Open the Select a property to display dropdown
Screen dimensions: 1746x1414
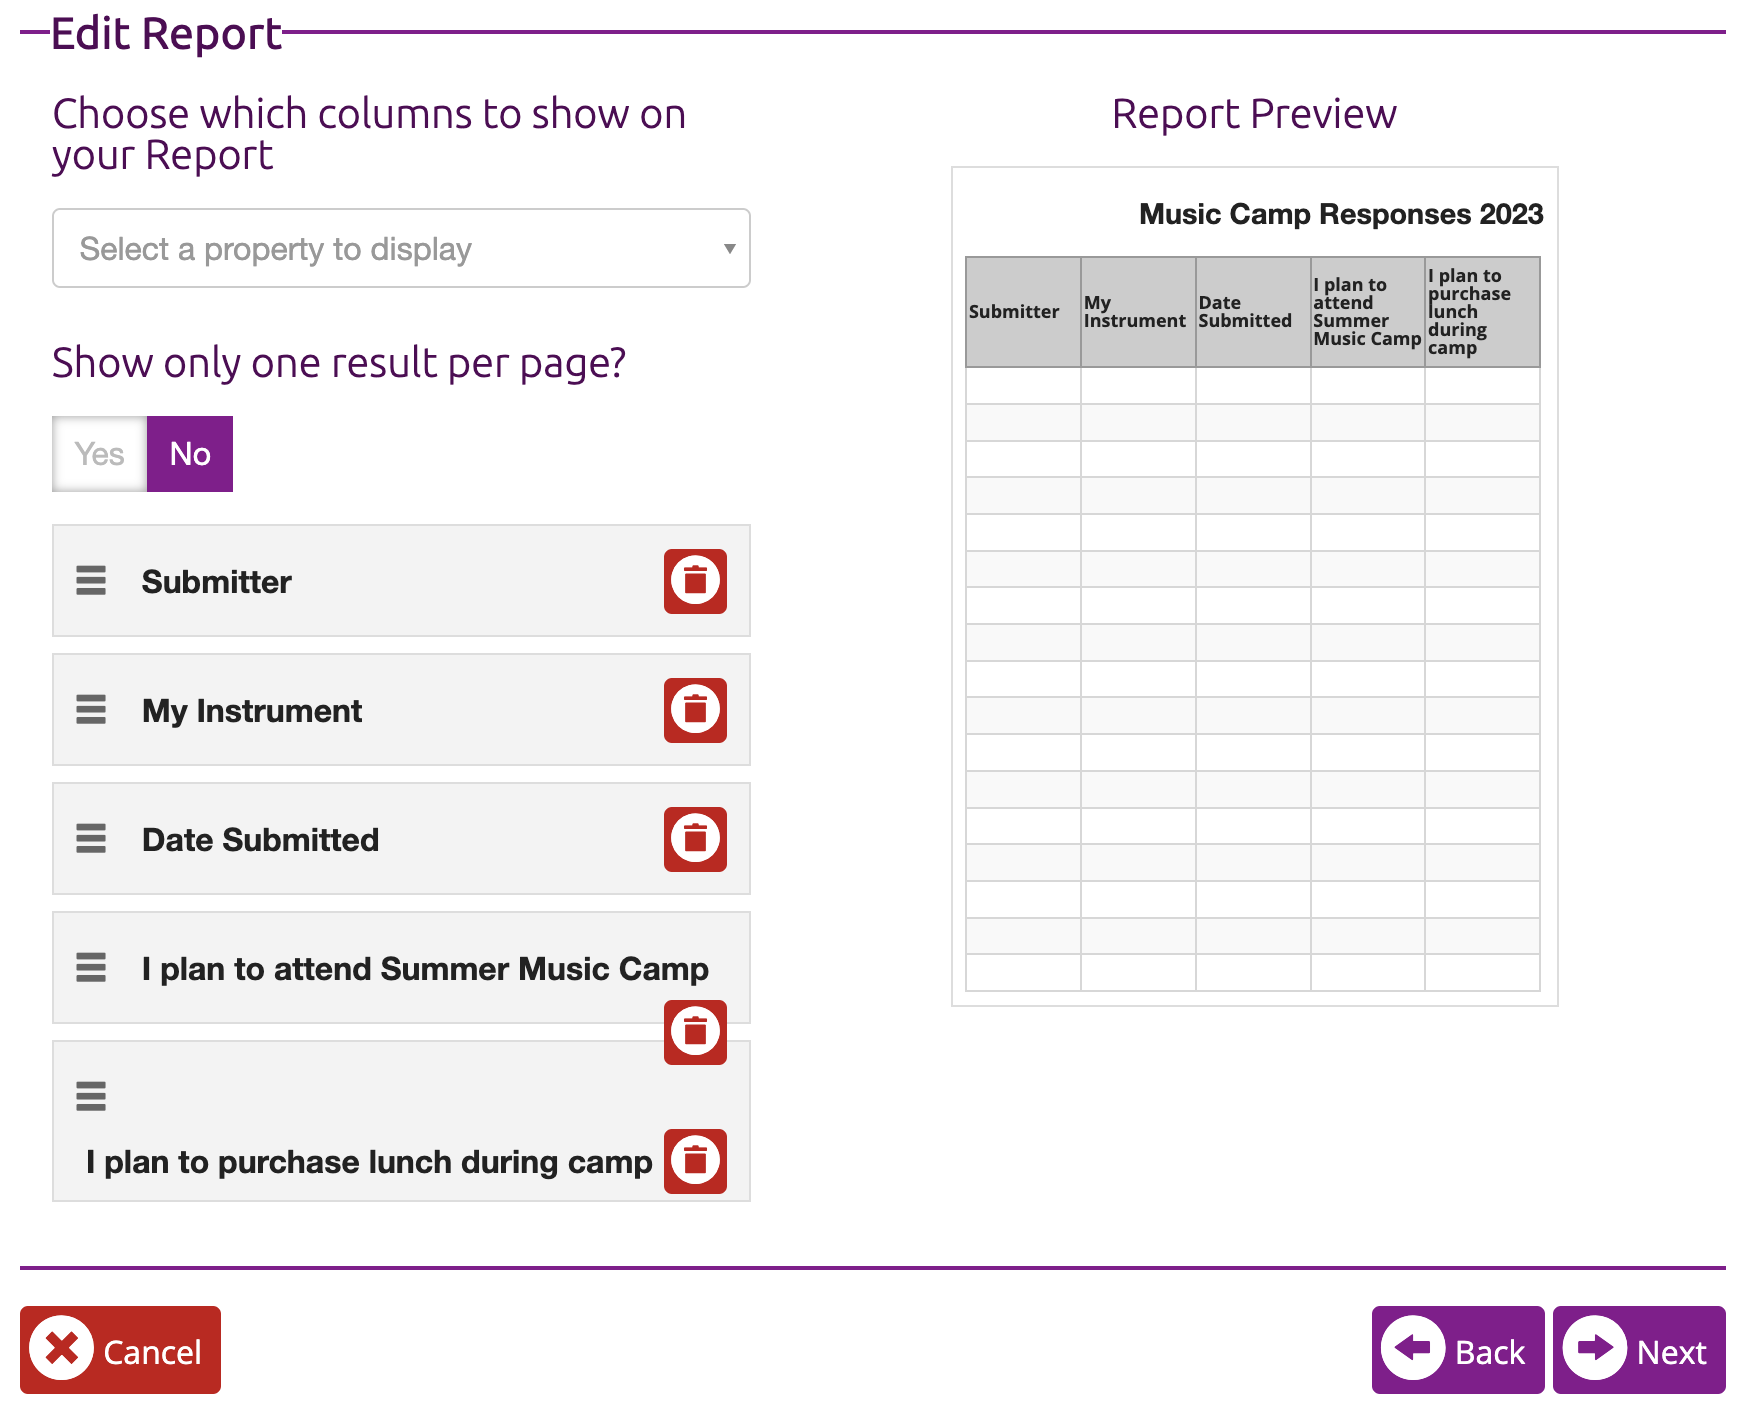pos(401,248)
